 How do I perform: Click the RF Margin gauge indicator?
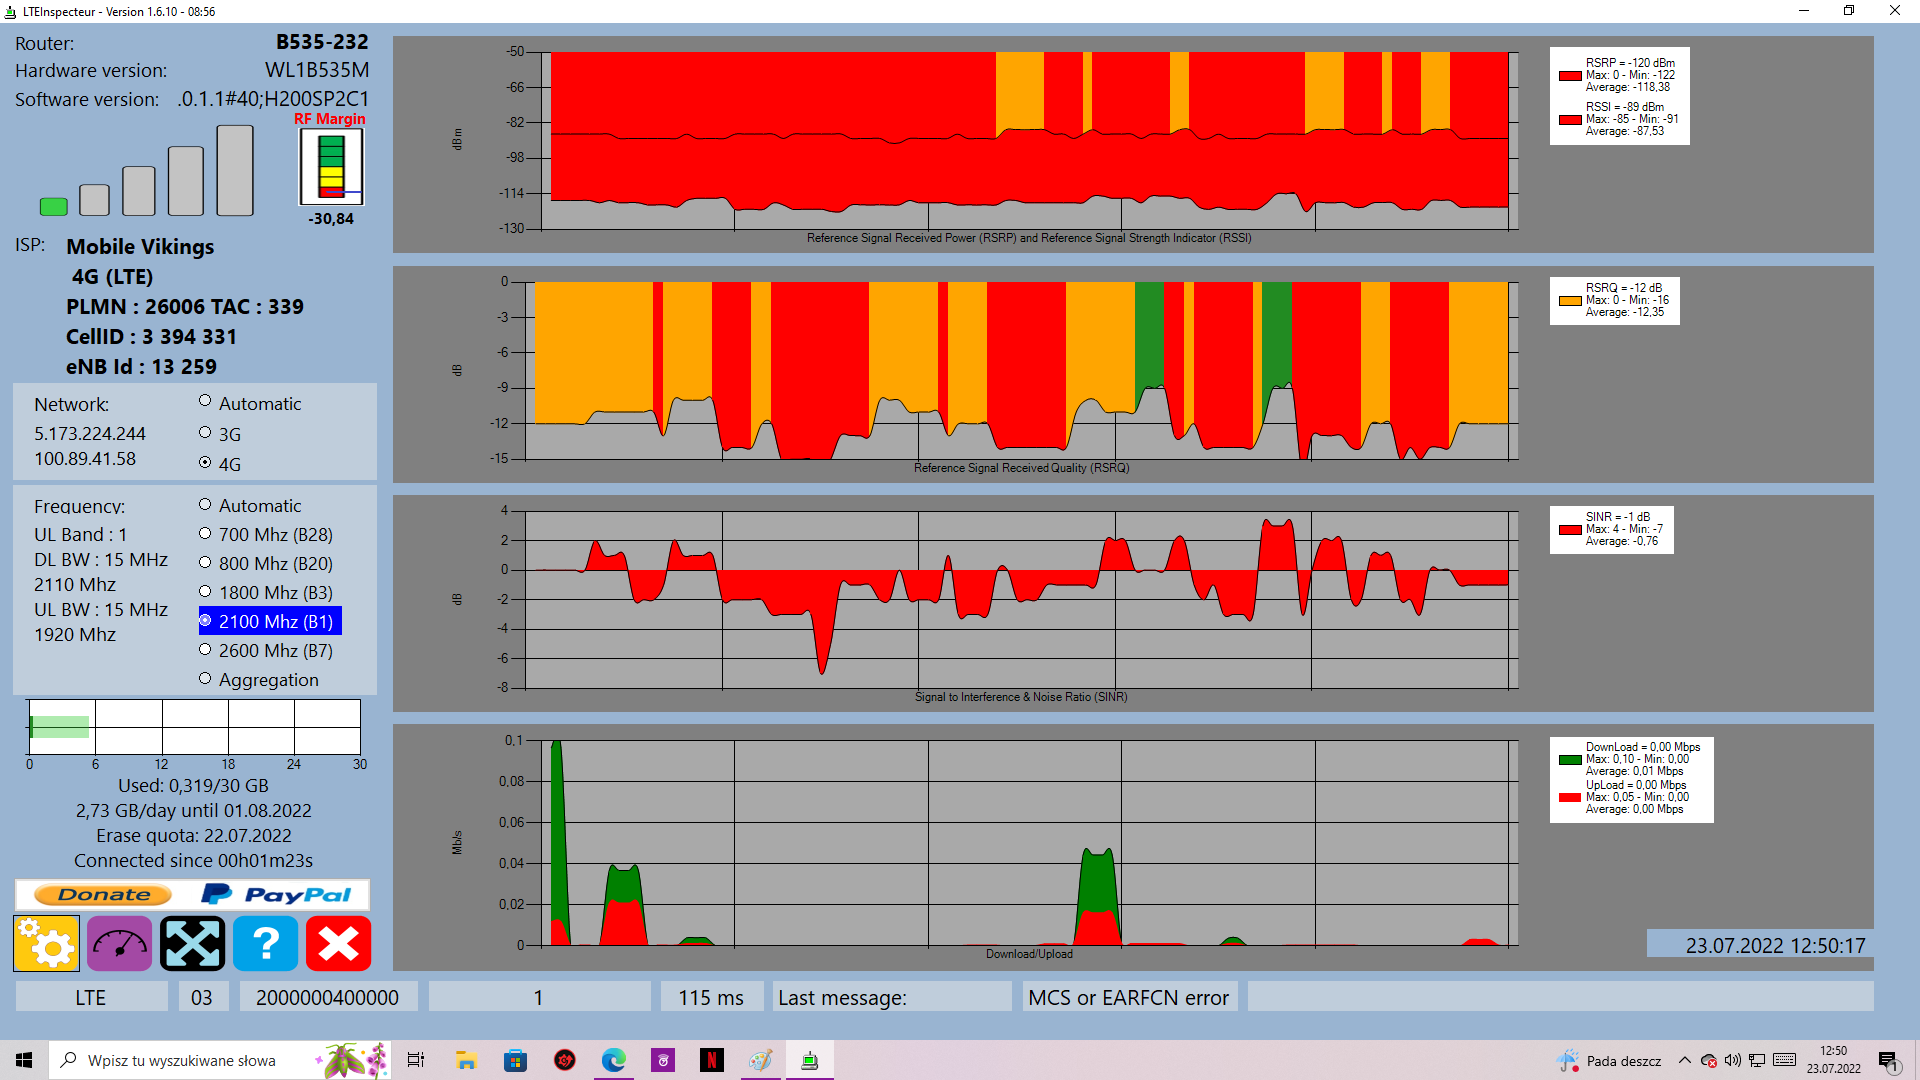[x=331, y=167]
